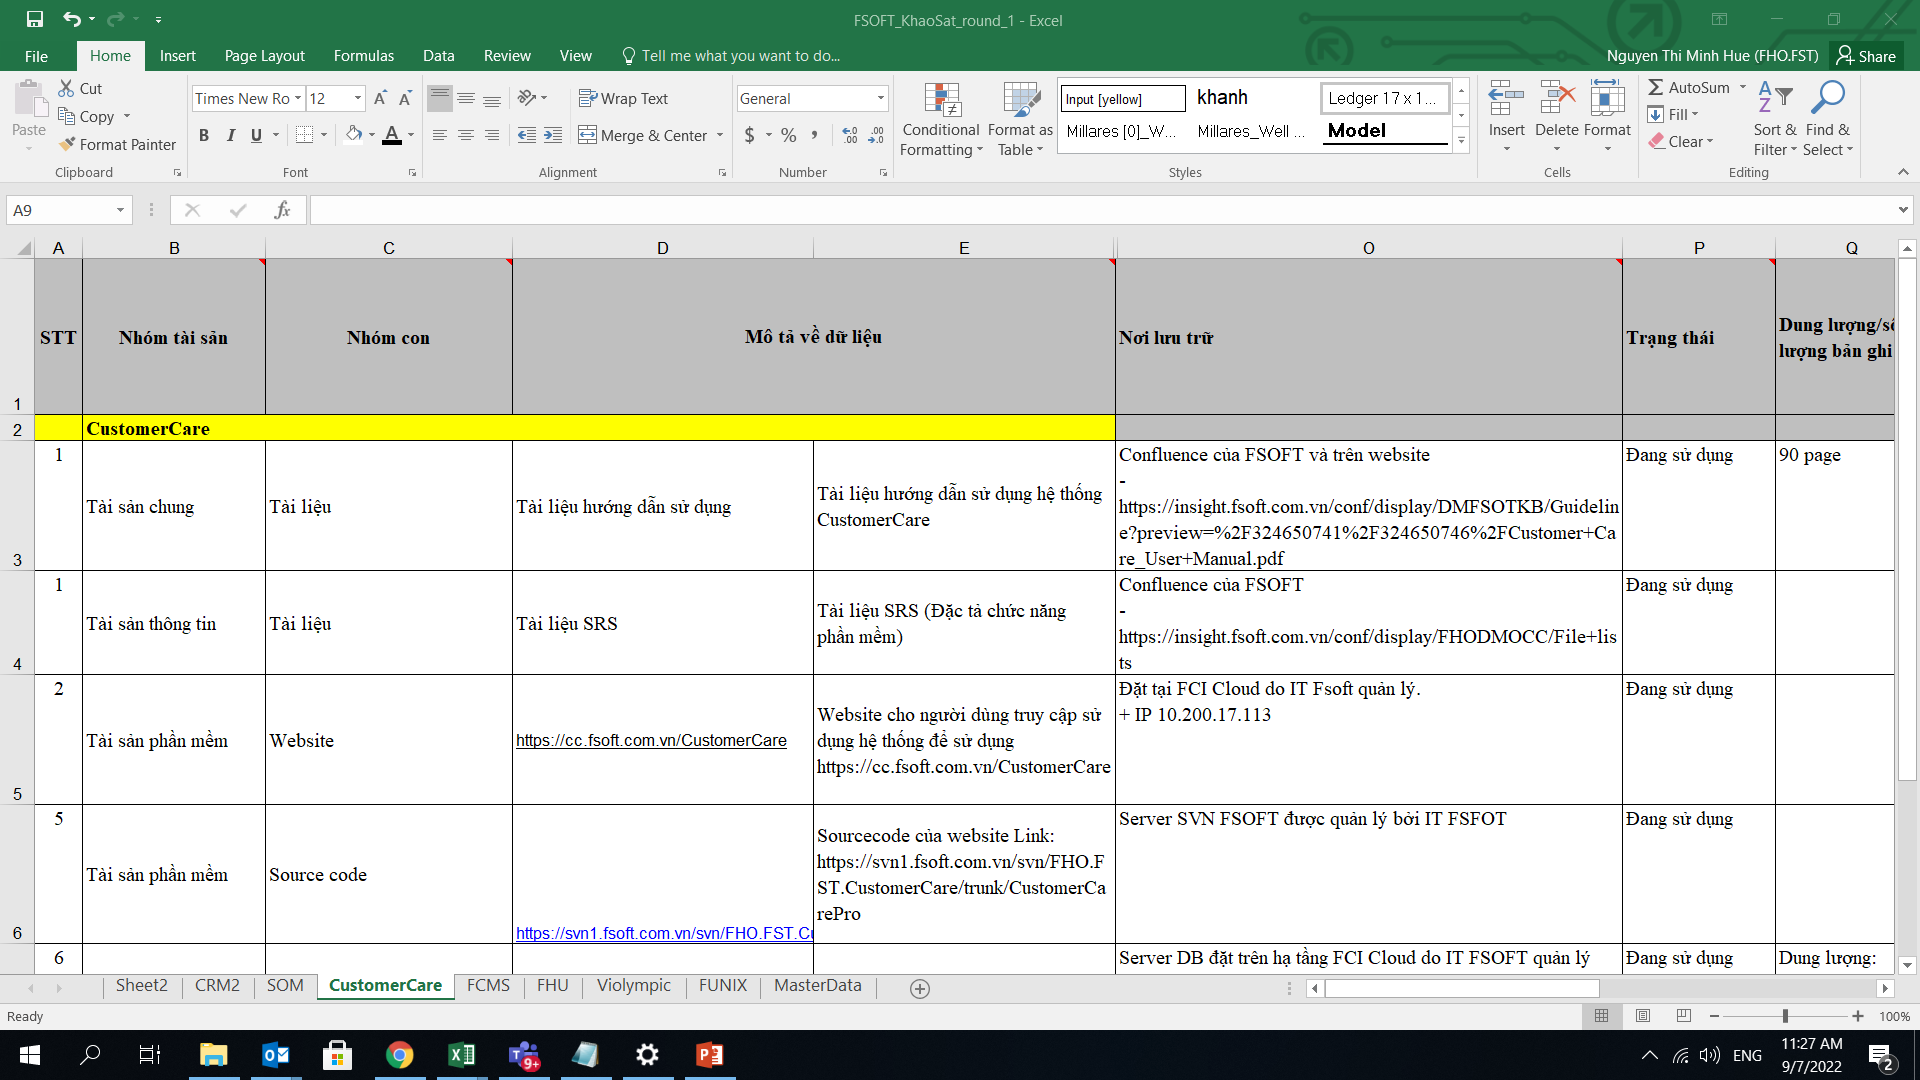Toggle Bold formatting
1920x1080 pixels.
[x=204, y=135]
